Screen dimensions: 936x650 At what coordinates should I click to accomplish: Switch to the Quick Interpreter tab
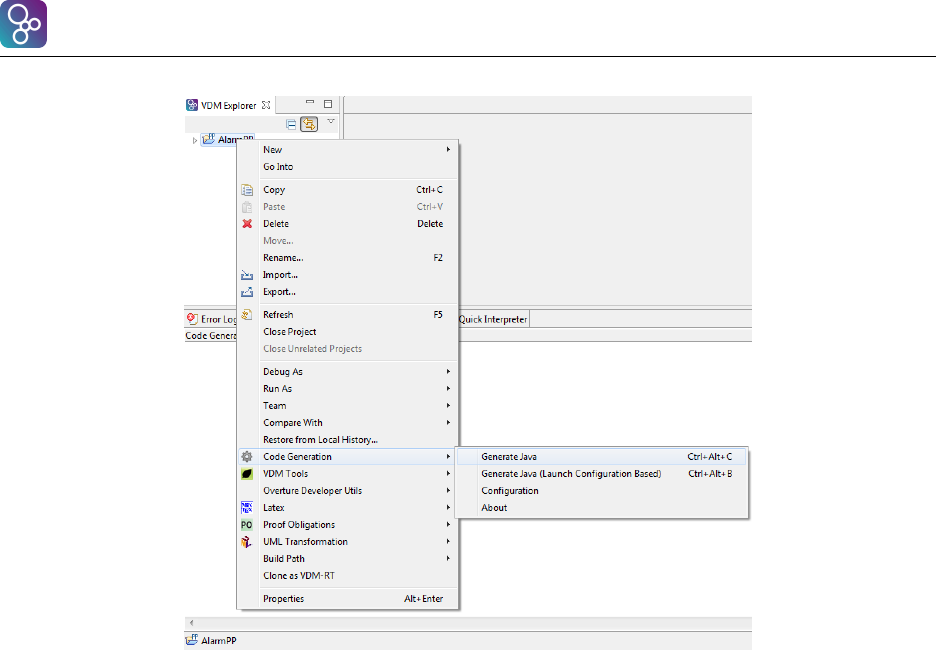click(x=493, y=319)
